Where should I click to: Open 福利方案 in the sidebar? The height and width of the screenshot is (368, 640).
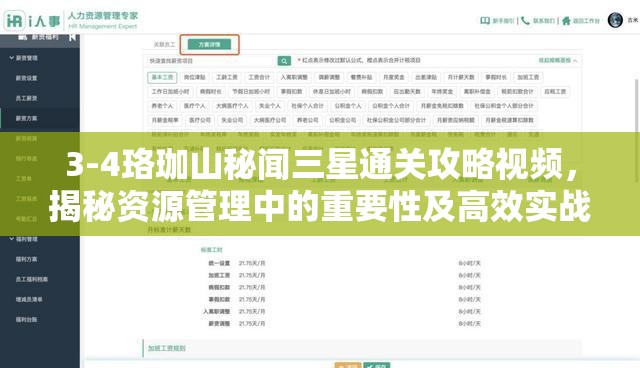(27, 259)
